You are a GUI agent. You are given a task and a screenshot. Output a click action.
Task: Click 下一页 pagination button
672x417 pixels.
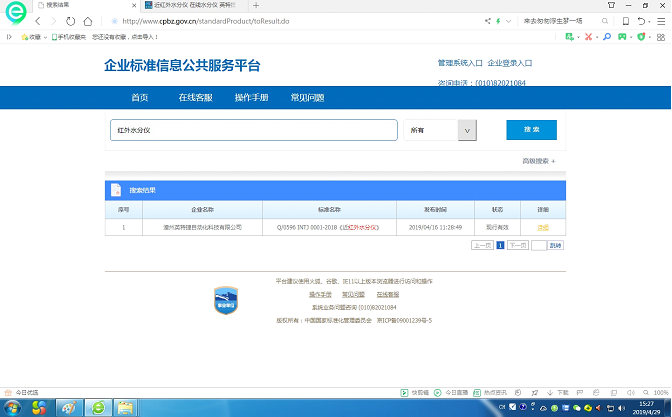pyautogui.click(x=517, y=245)
